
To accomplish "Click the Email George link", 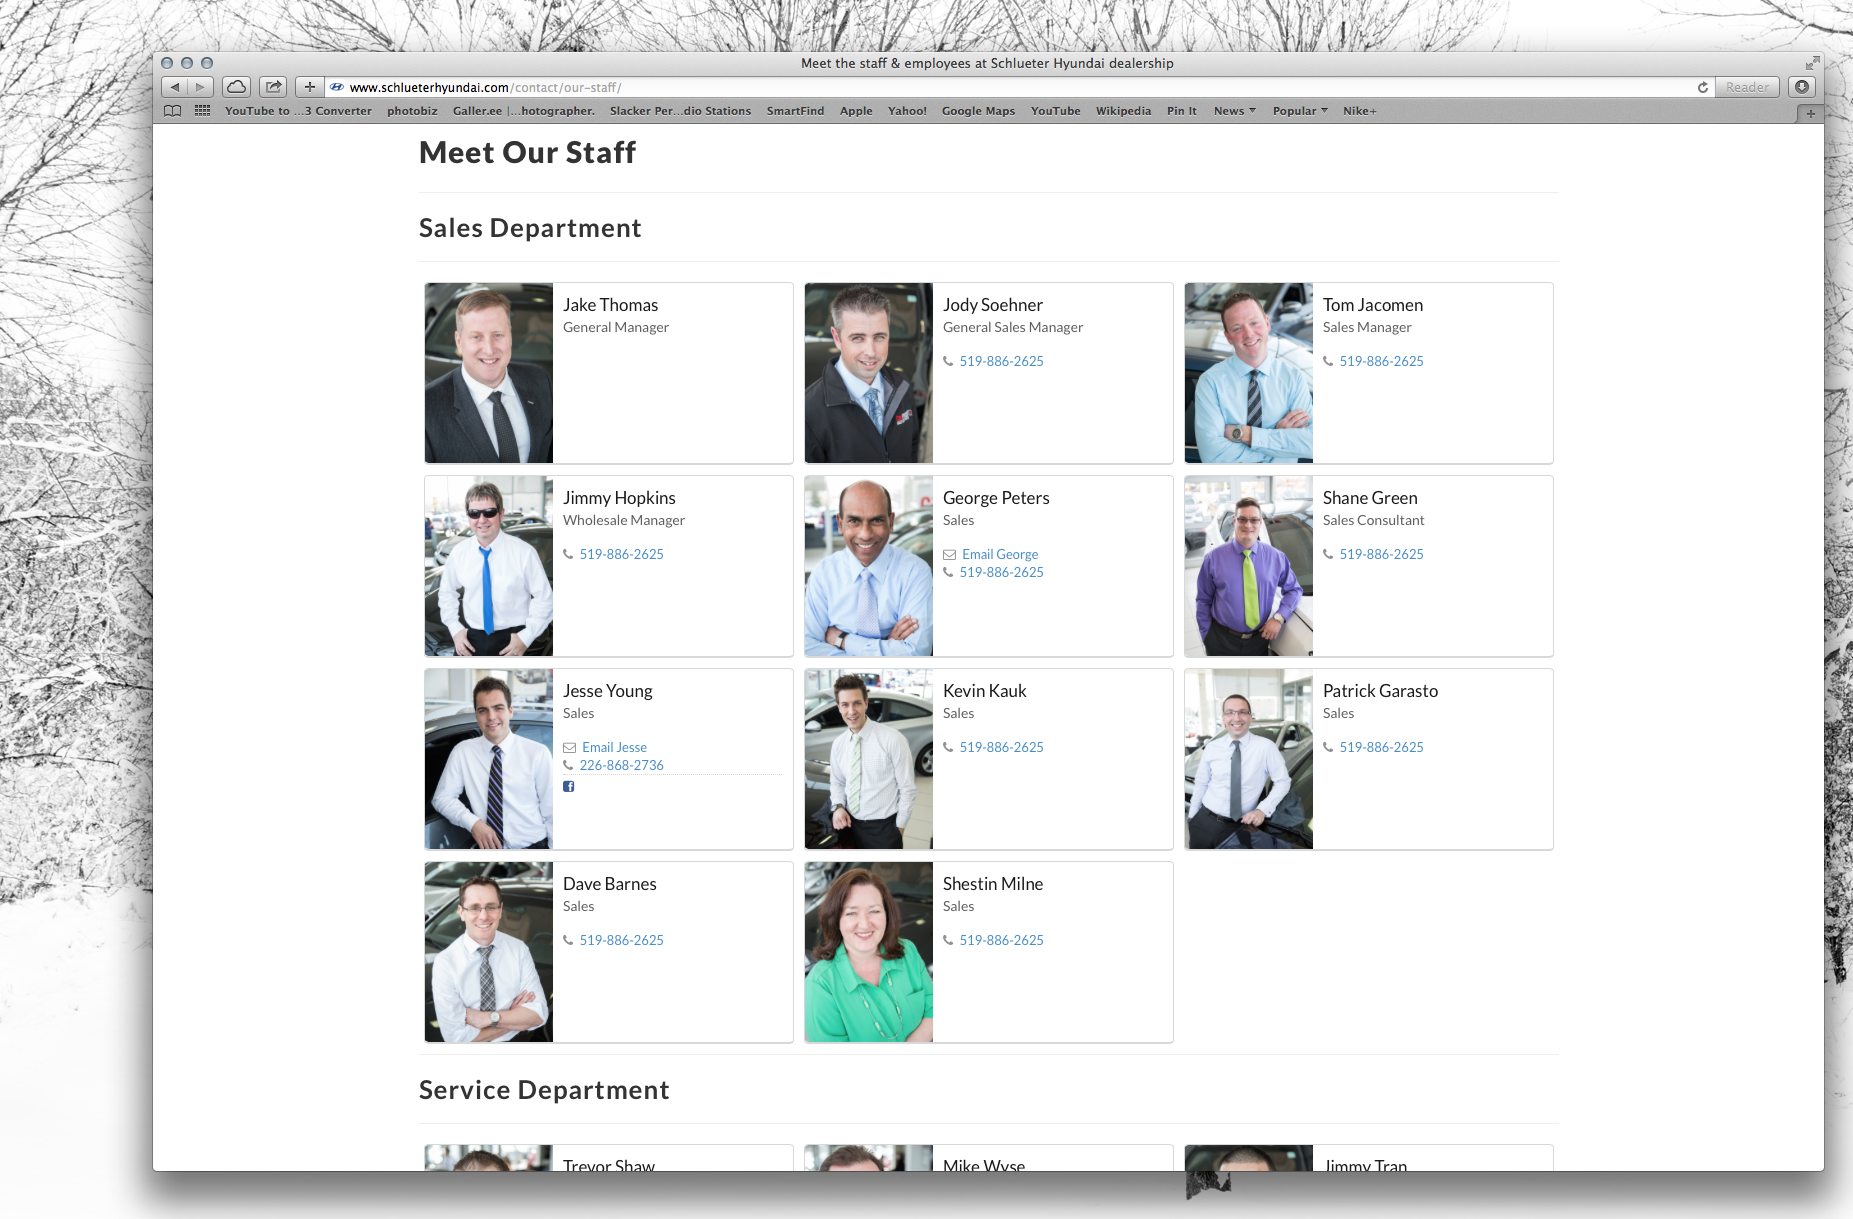I will [999, 554].
